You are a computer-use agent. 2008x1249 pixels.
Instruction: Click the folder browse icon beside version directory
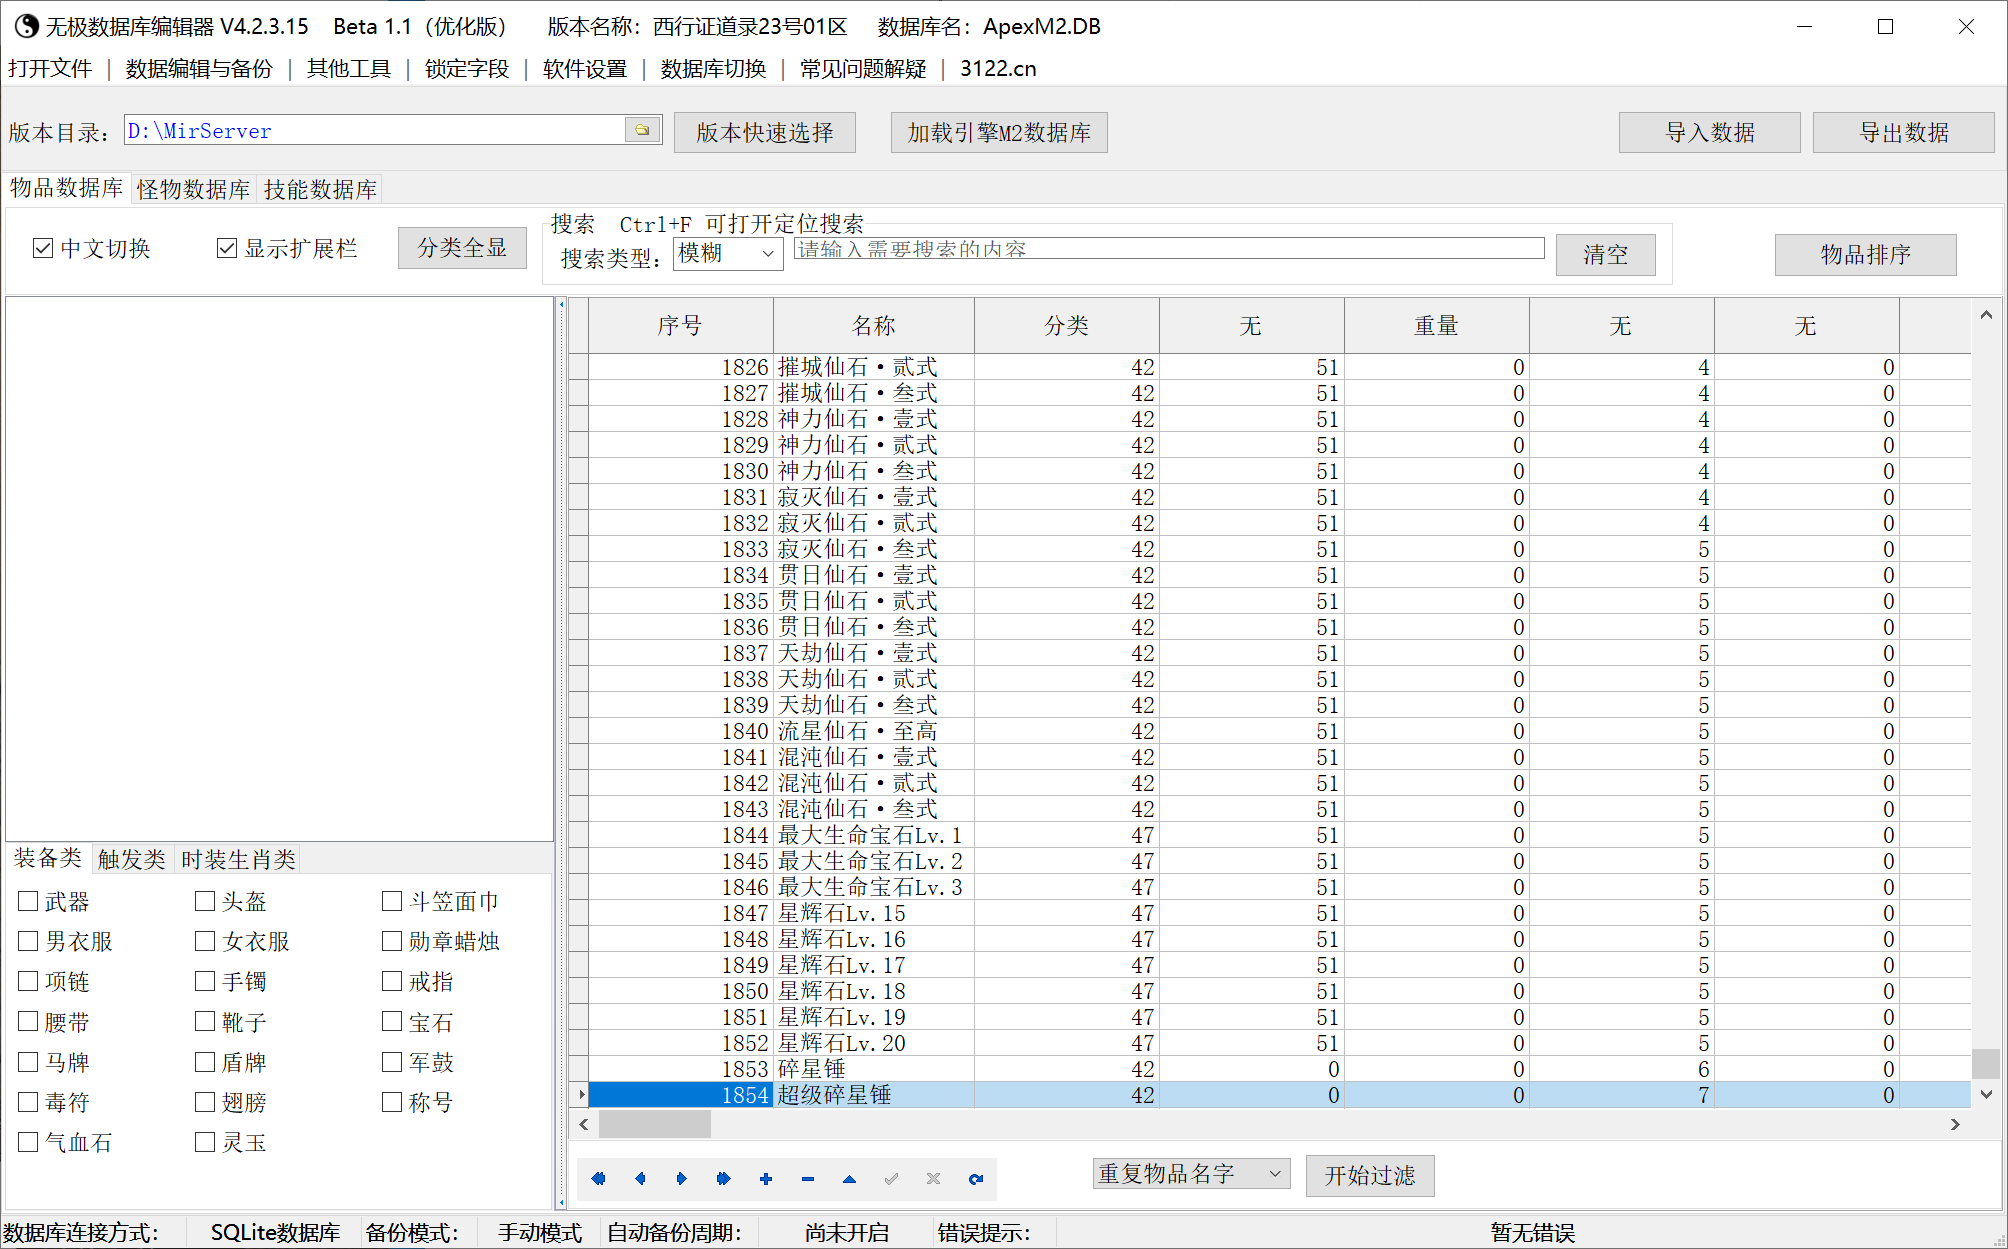(643, 130)
